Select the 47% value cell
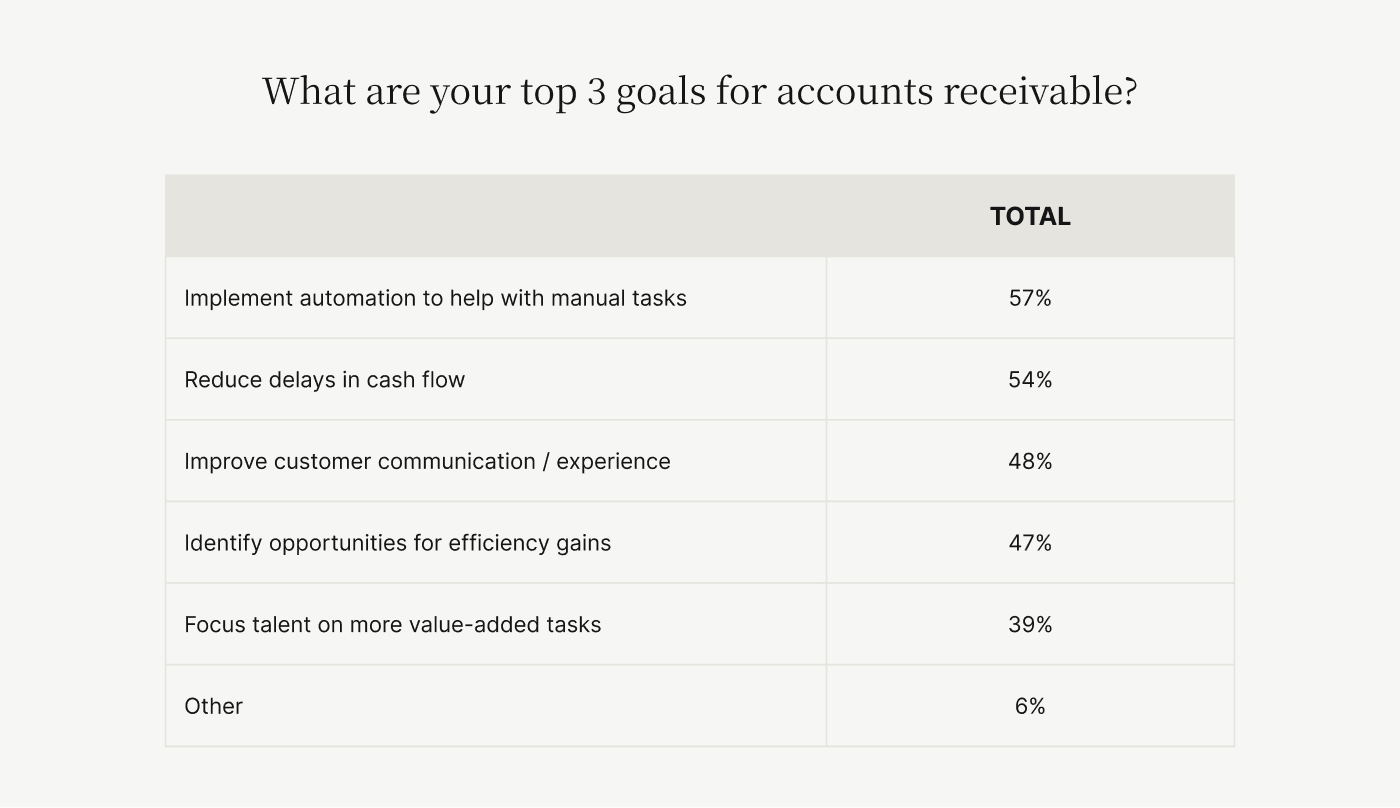Image resolution: width=1400 pixels, height=808 pixels. (x=1030, y=543)
